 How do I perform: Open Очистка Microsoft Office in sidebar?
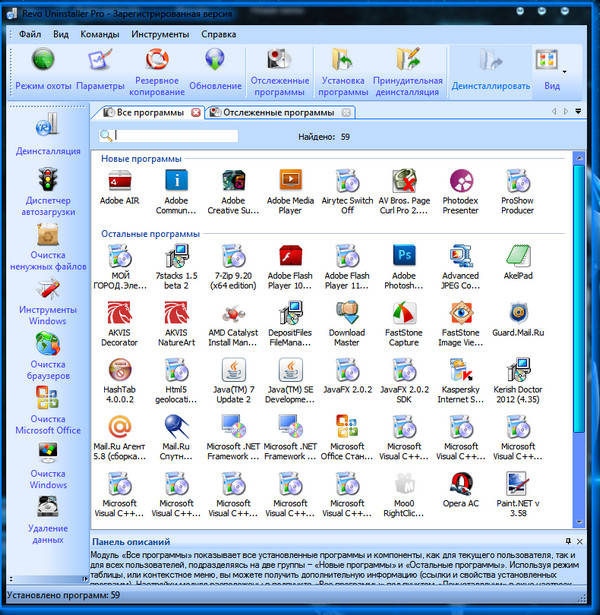click(x=48, y=411)
